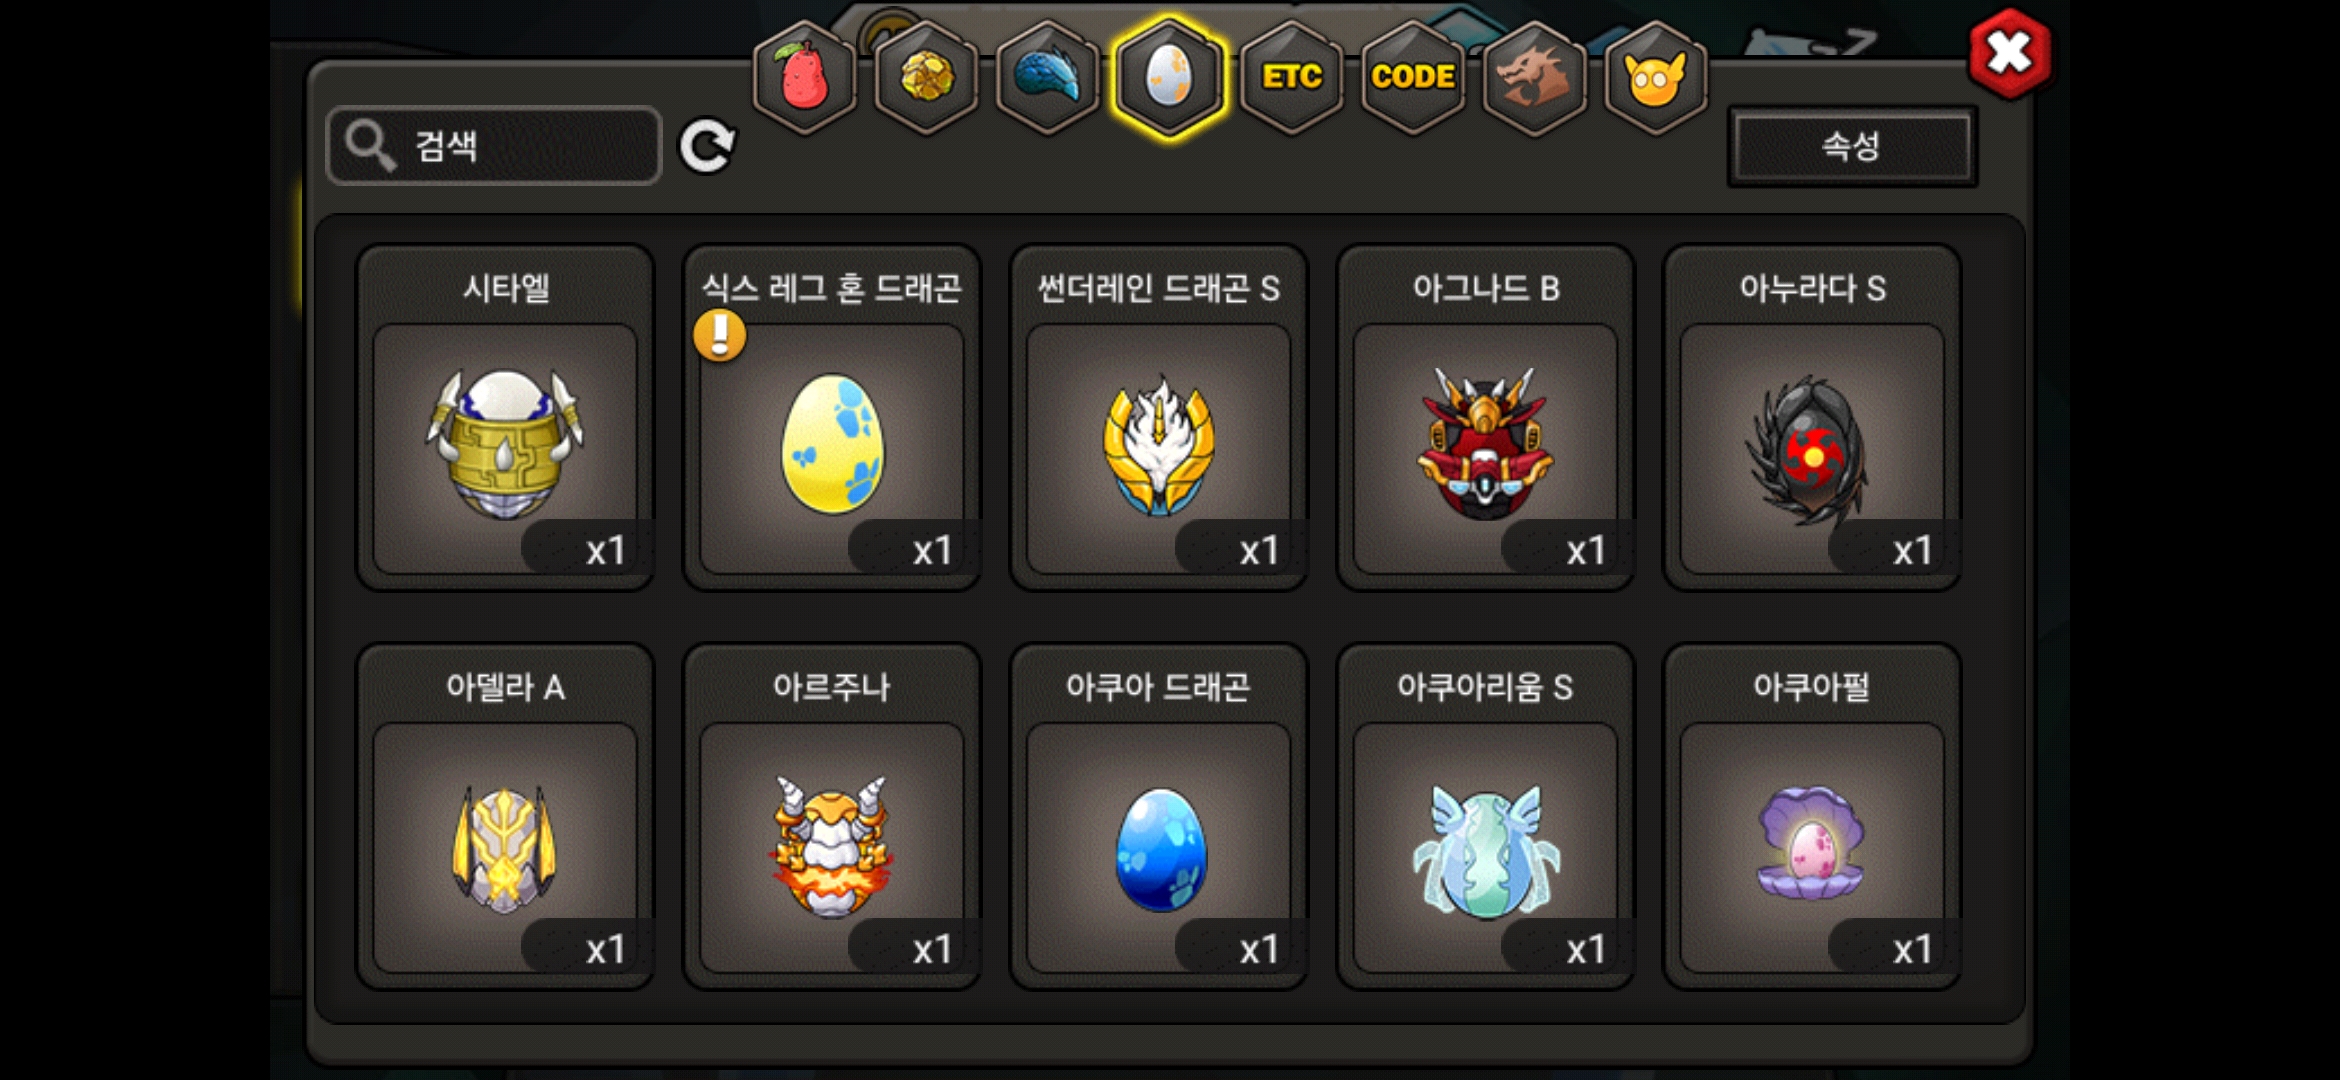Image resolution: width=2340 pixels, height=1080 pixels.
Task: Select the egg category tab
Action: pos(1169,77)
